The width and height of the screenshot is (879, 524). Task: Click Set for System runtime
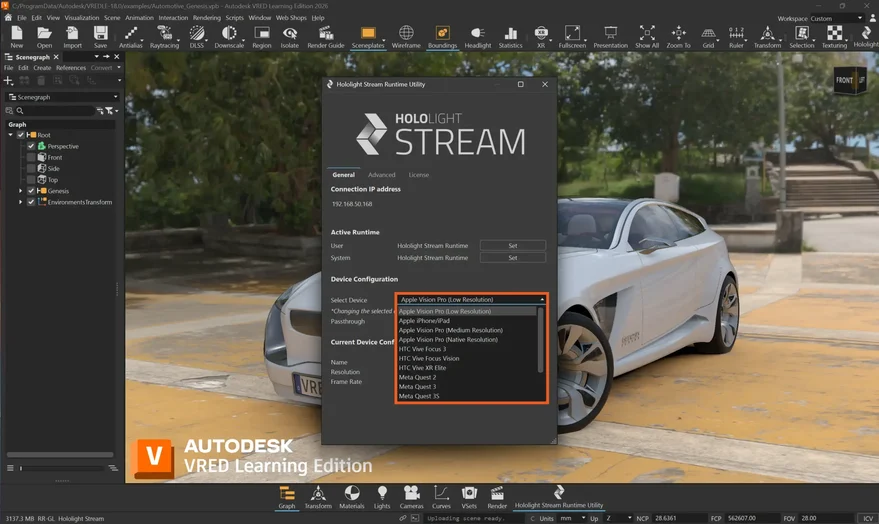click(513, 258)
